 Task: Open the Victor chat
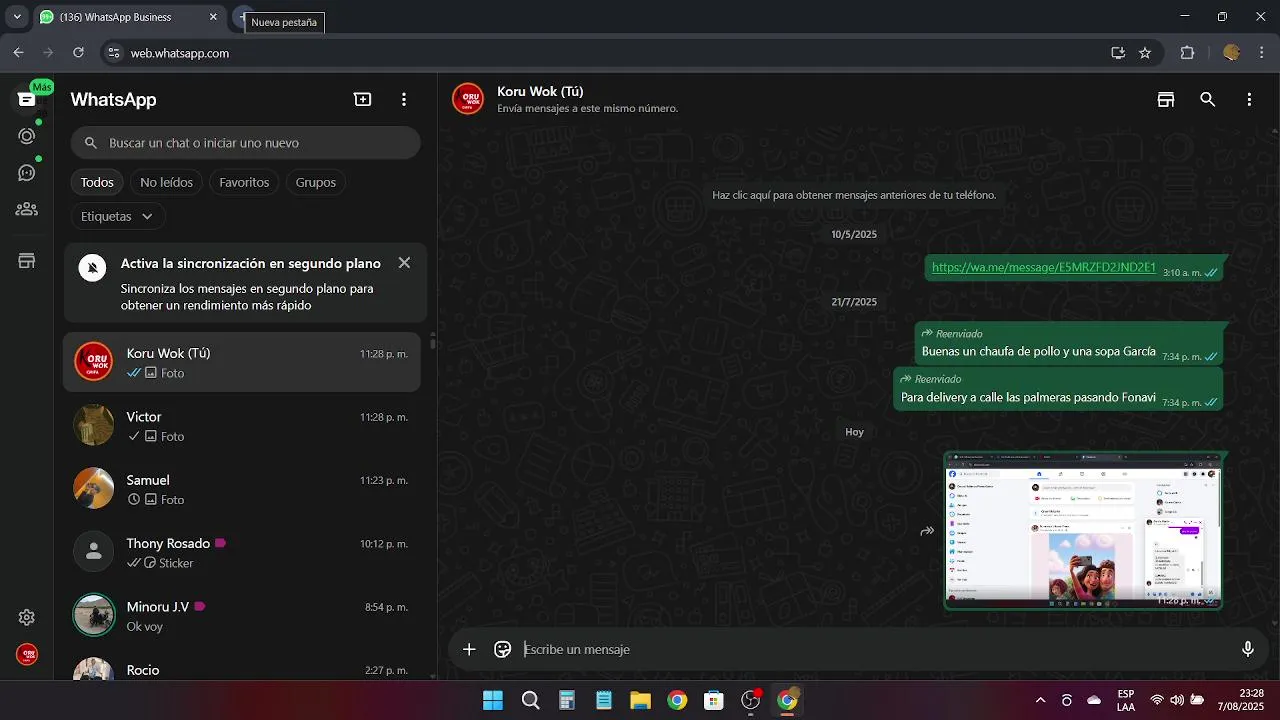[x=242, y=426]
